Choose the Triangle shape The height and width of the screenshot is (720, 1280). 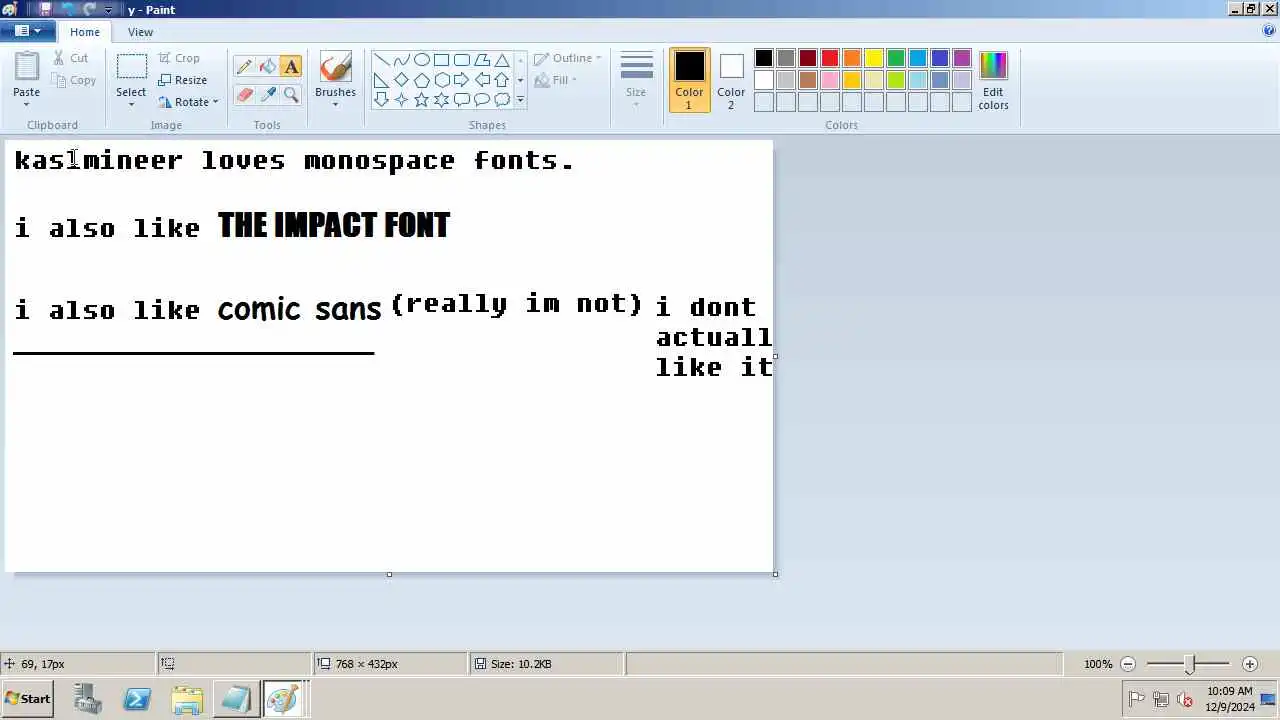(501, 60)
